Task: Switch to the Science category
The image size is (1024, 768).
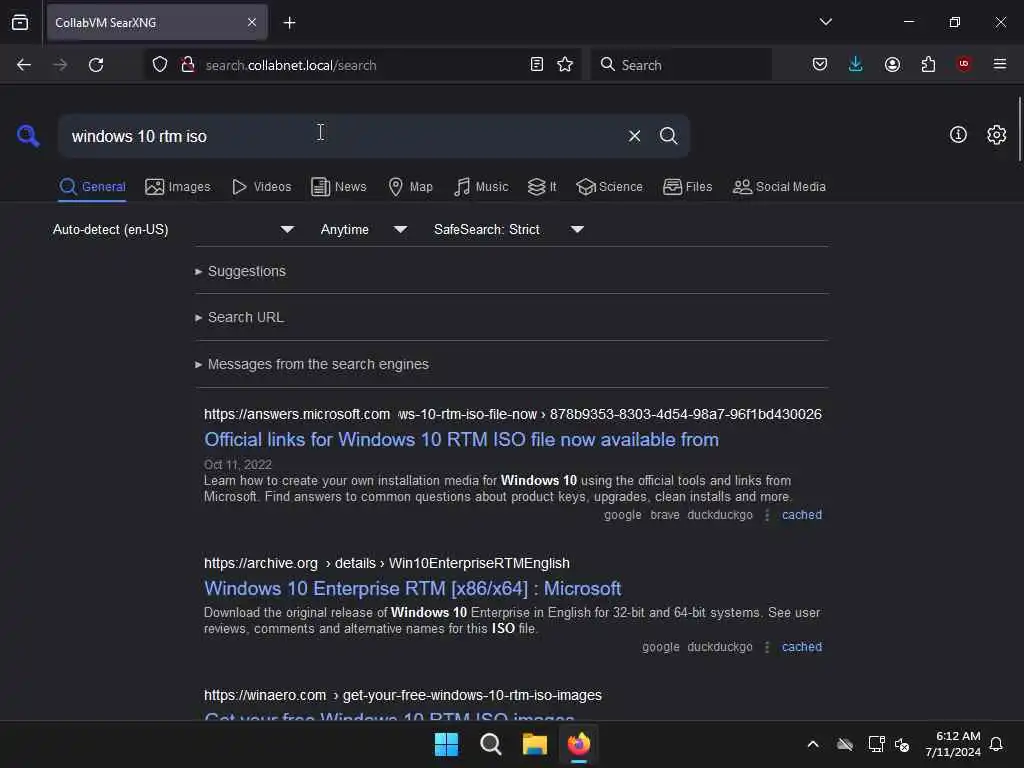Action: point(609,187)
